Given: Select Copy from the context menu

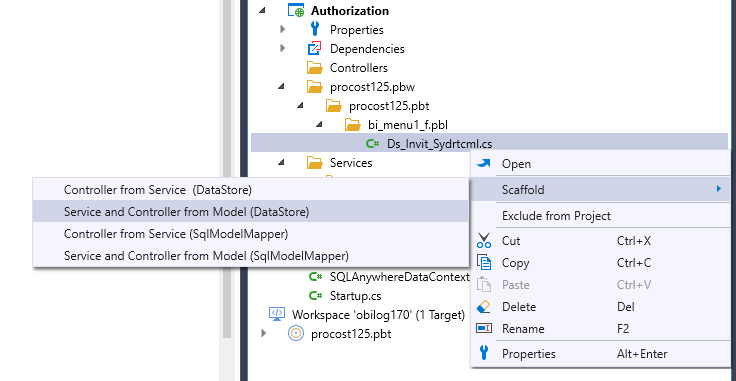Looking at the screenshot, I should 601,263.
